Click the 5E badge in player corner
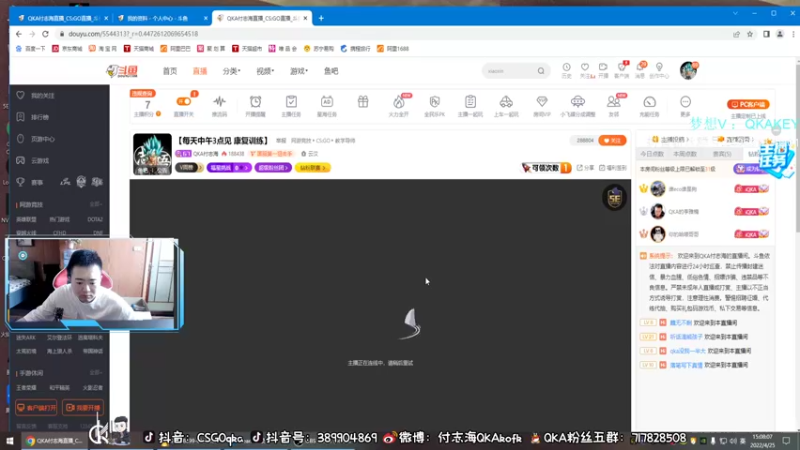Viewport: 800px width, 450px height. click(614, 197)
